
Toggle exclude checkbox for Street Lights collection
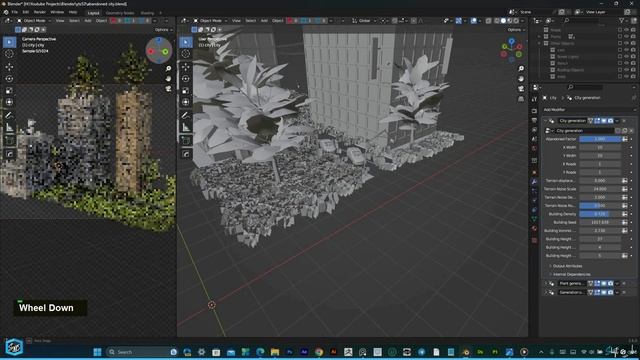[x=620, y=57]
